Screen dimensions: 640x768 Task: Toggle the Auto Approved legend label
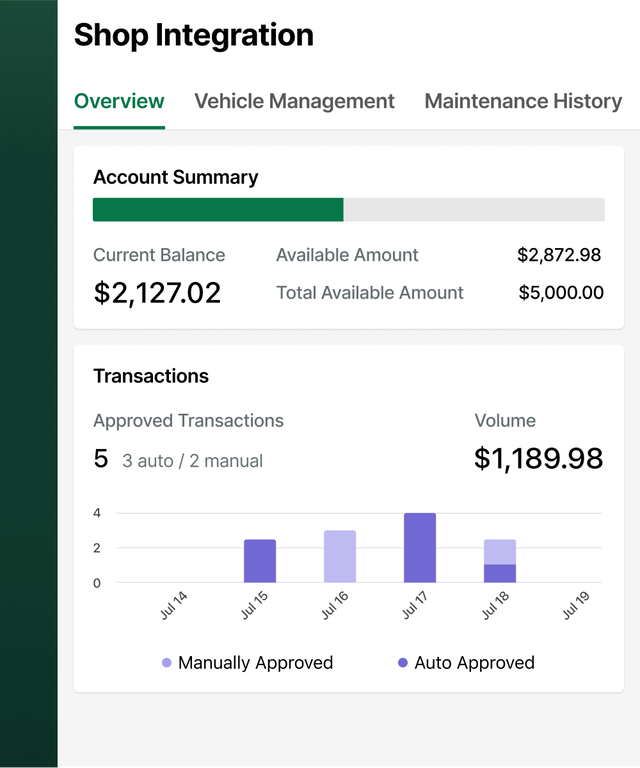(x=474, y=663)
